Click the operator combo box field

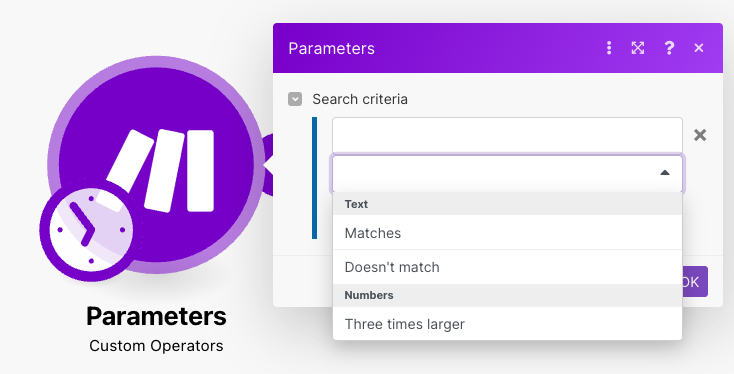[507, 173]
